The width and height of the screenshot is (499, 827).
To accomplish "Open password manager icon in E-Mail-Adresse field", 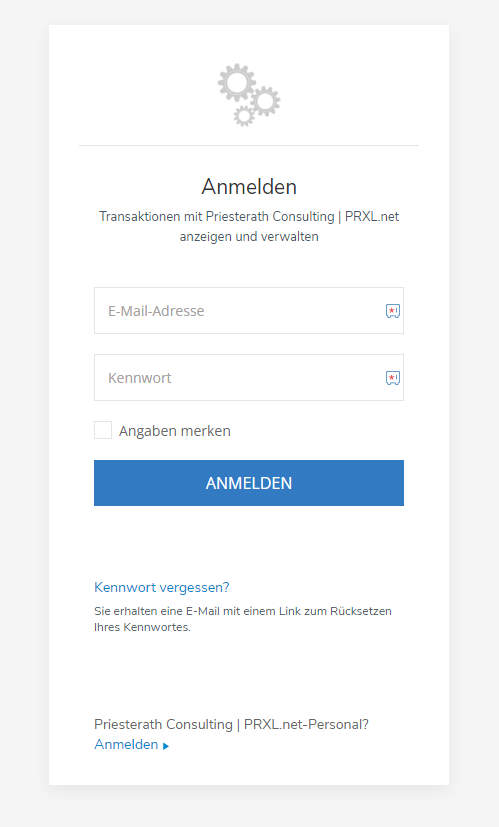I will [x=392, y=311].
